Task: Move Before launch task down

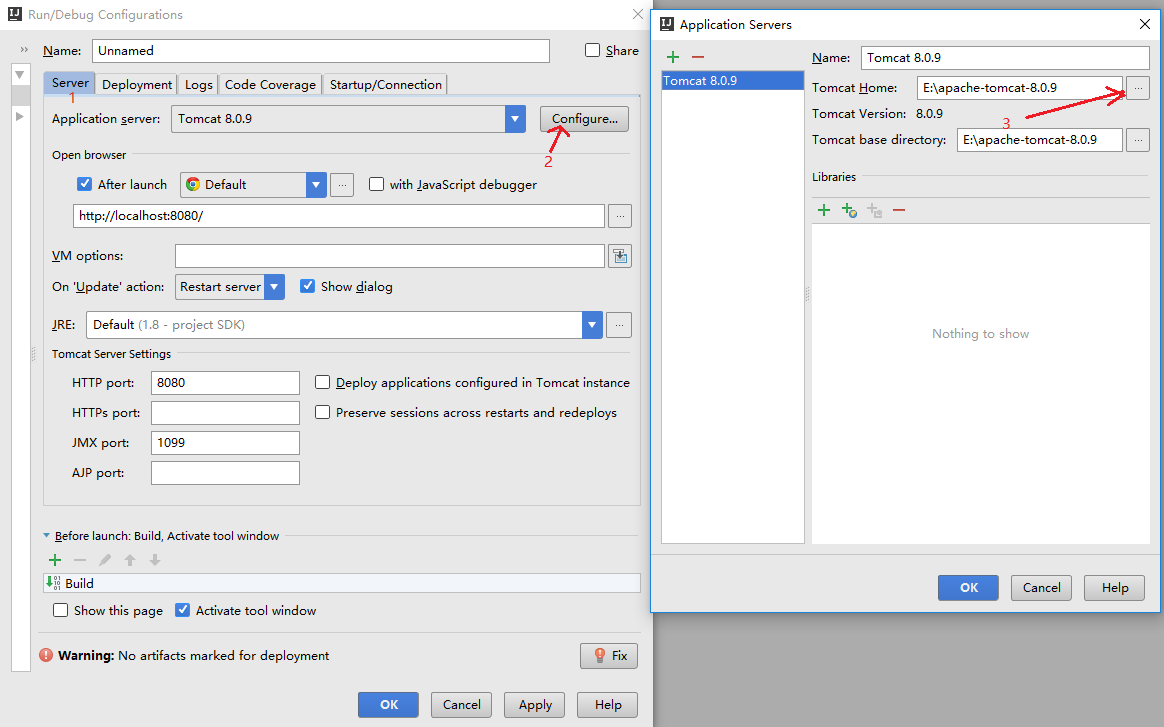Action: tap(154, 560)
